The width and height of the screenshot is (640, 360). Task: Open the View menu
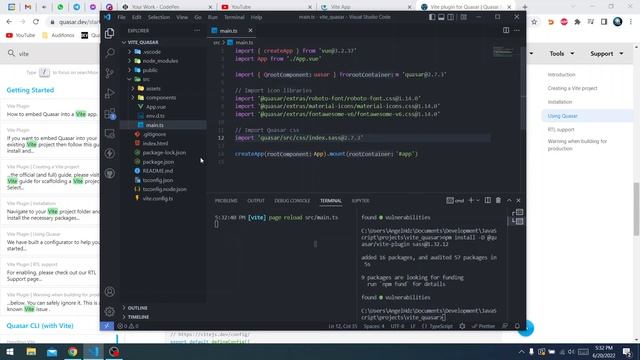click(182, 17)
